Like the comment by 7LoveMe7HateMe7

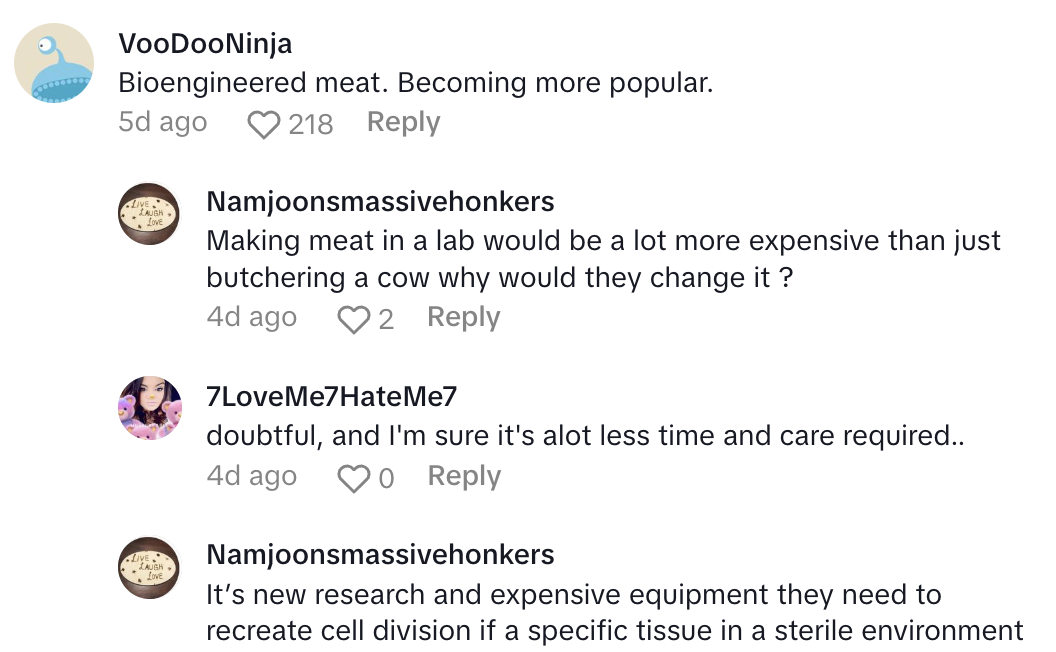point(353,479)
